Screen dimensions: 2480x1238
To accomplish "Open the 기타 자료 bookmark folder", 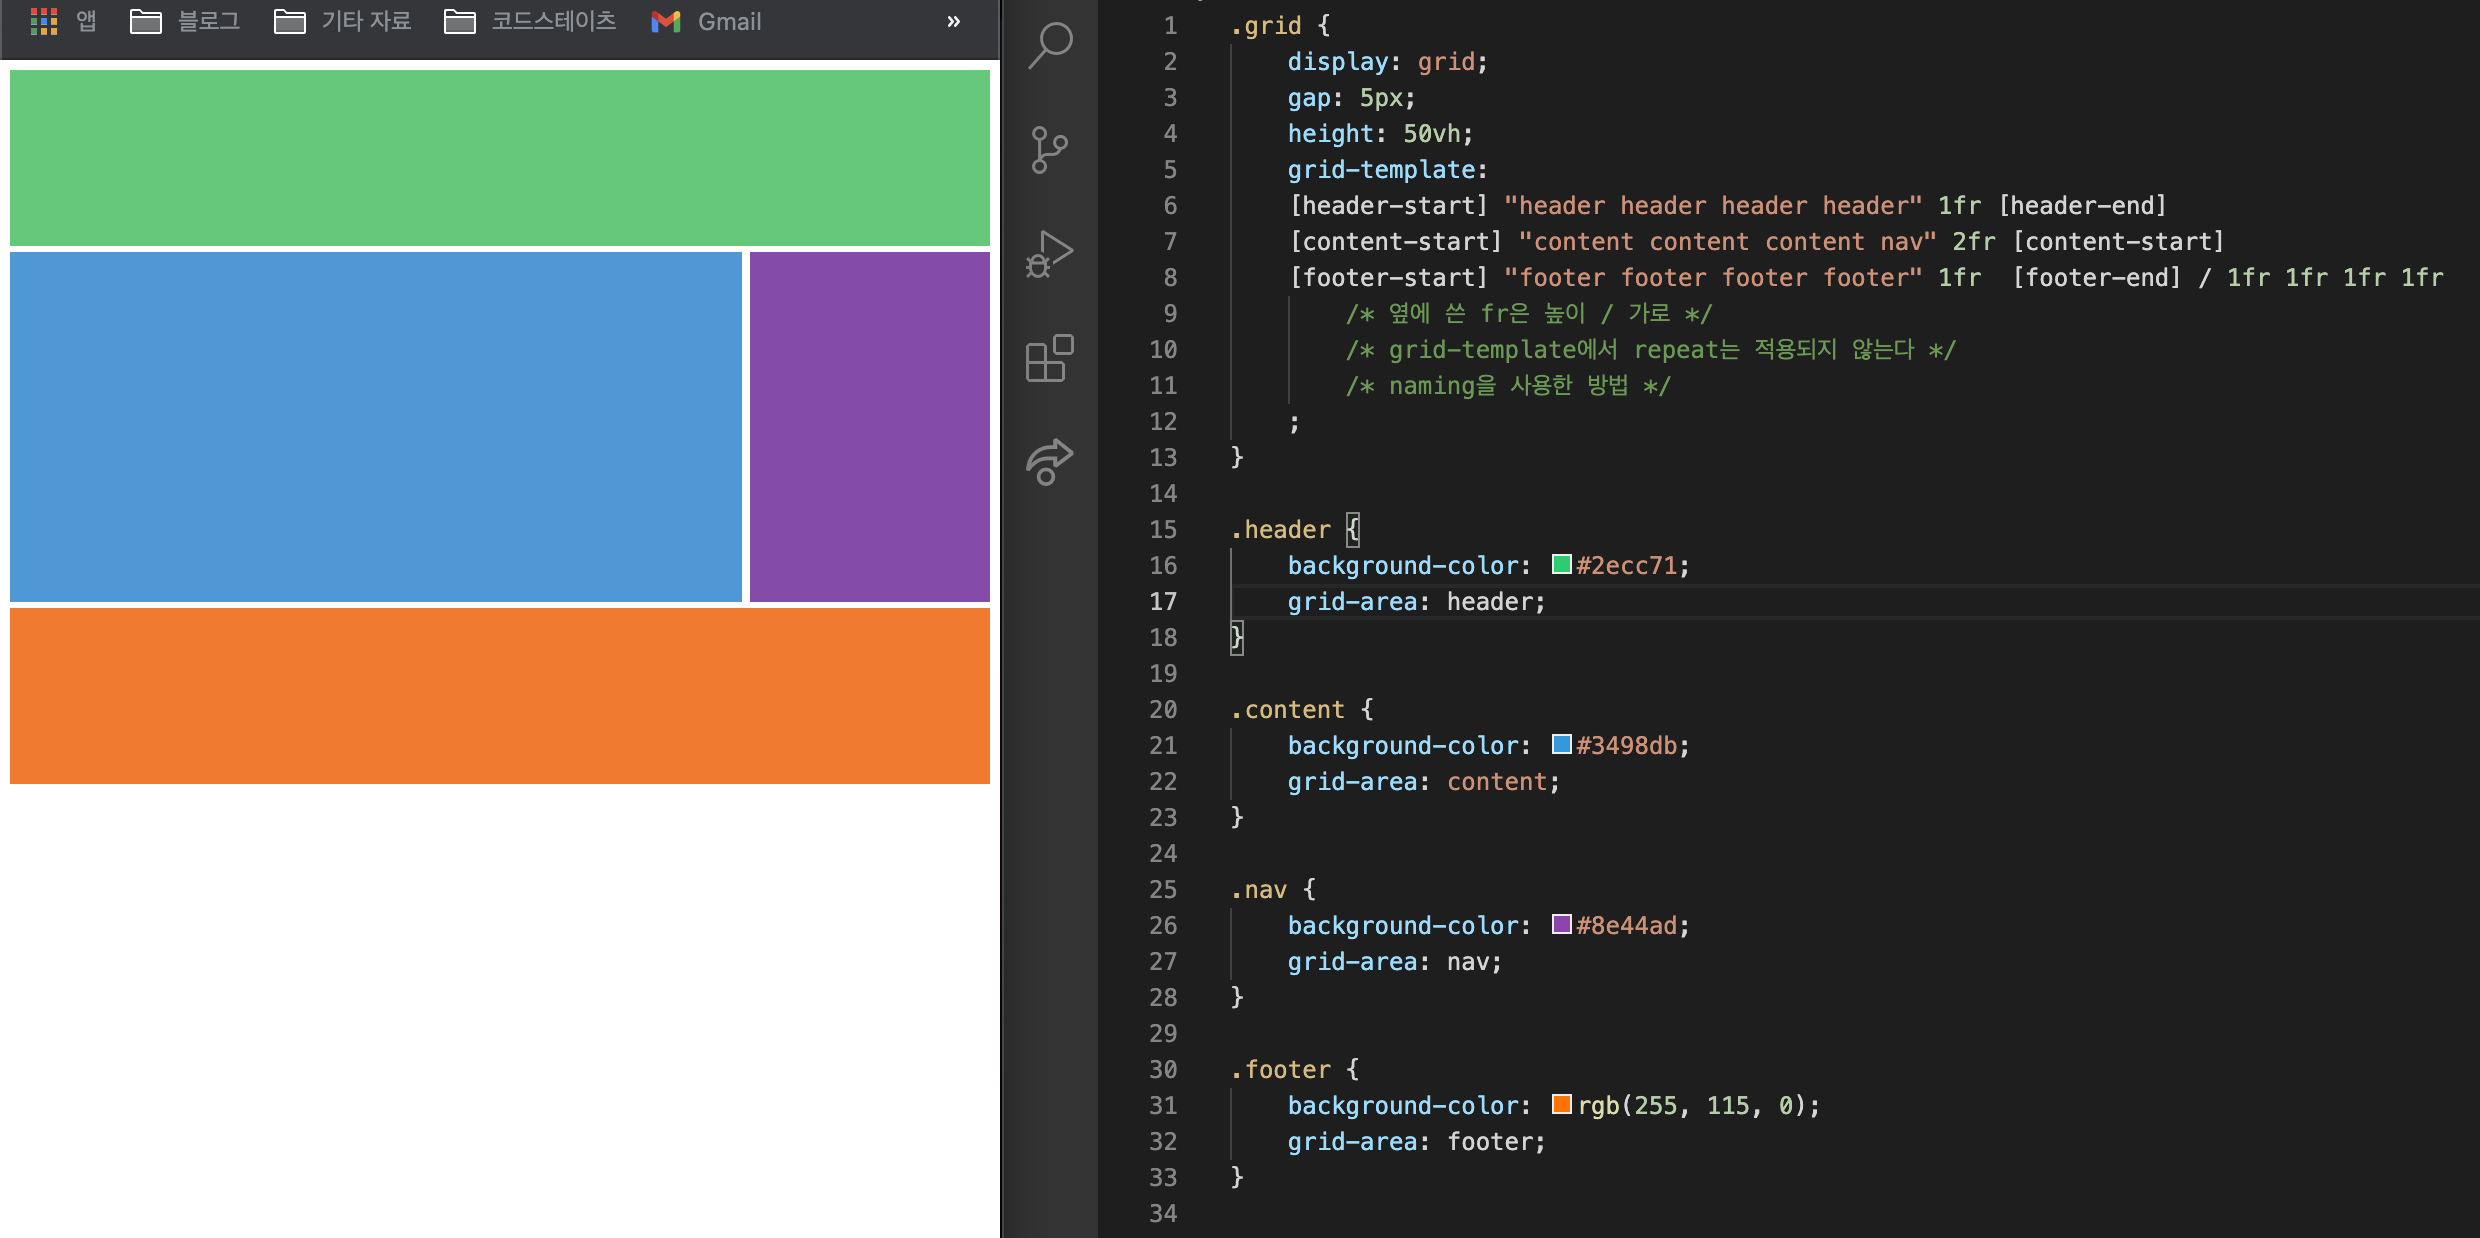I will coord(343,21).
